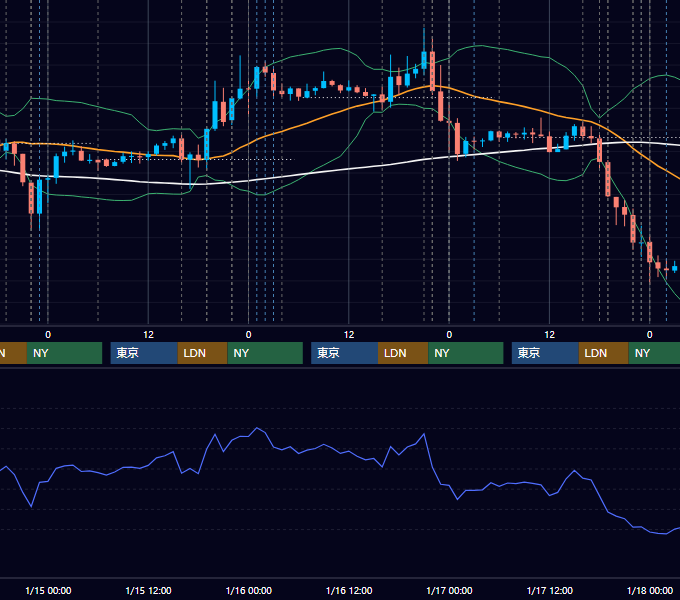The width and height of the screenshot is (680, 600).
Task: Click the 1/15 12:00 time axis label
Action: click(148, 590)
